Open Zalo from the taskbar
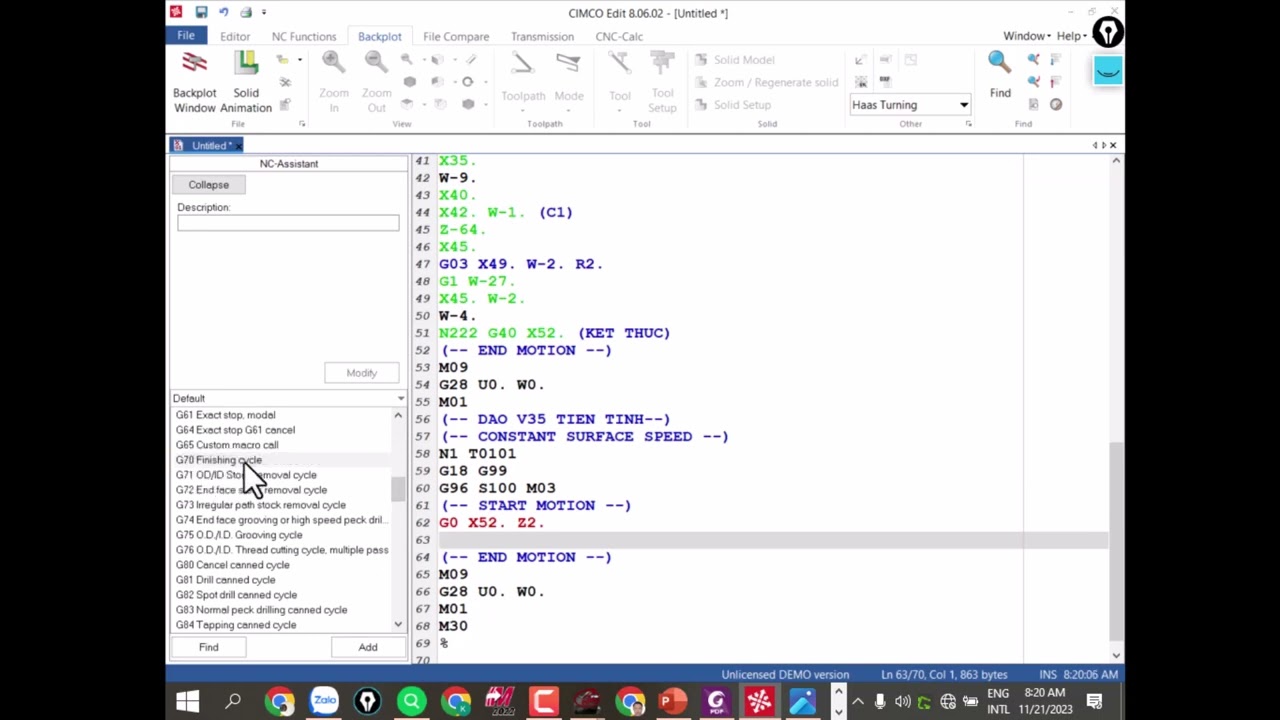Image resolution: width=1280 pixels, height=720 pixels. [x=324, y=701]
